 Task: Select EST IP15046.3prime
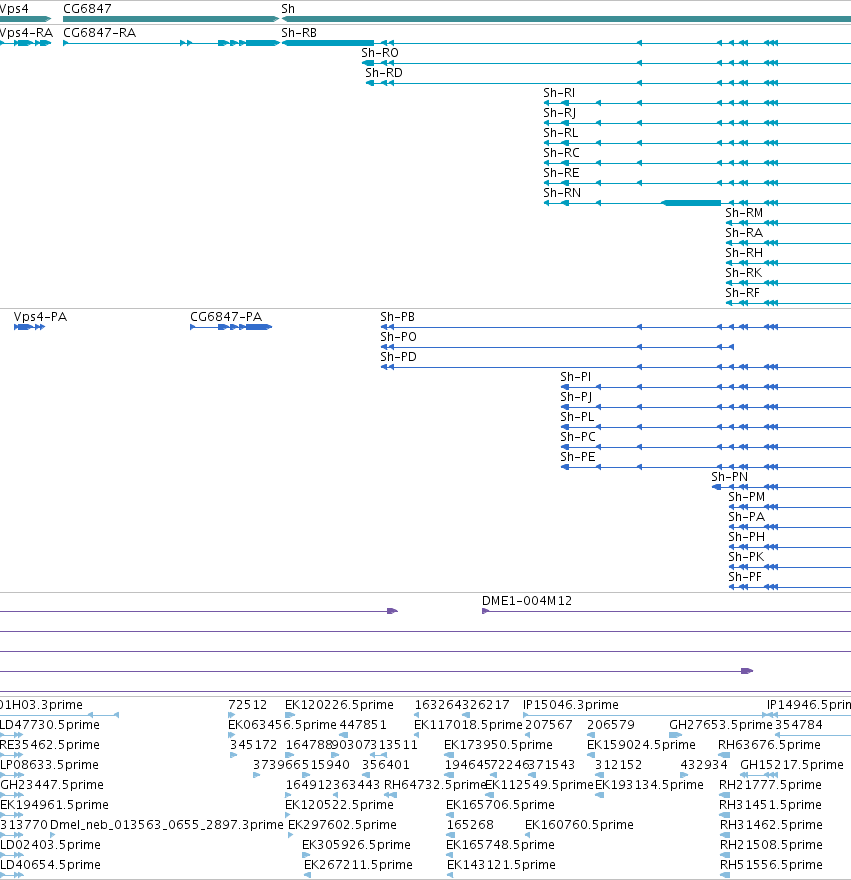pyautogui.click(x=571, y=705)
